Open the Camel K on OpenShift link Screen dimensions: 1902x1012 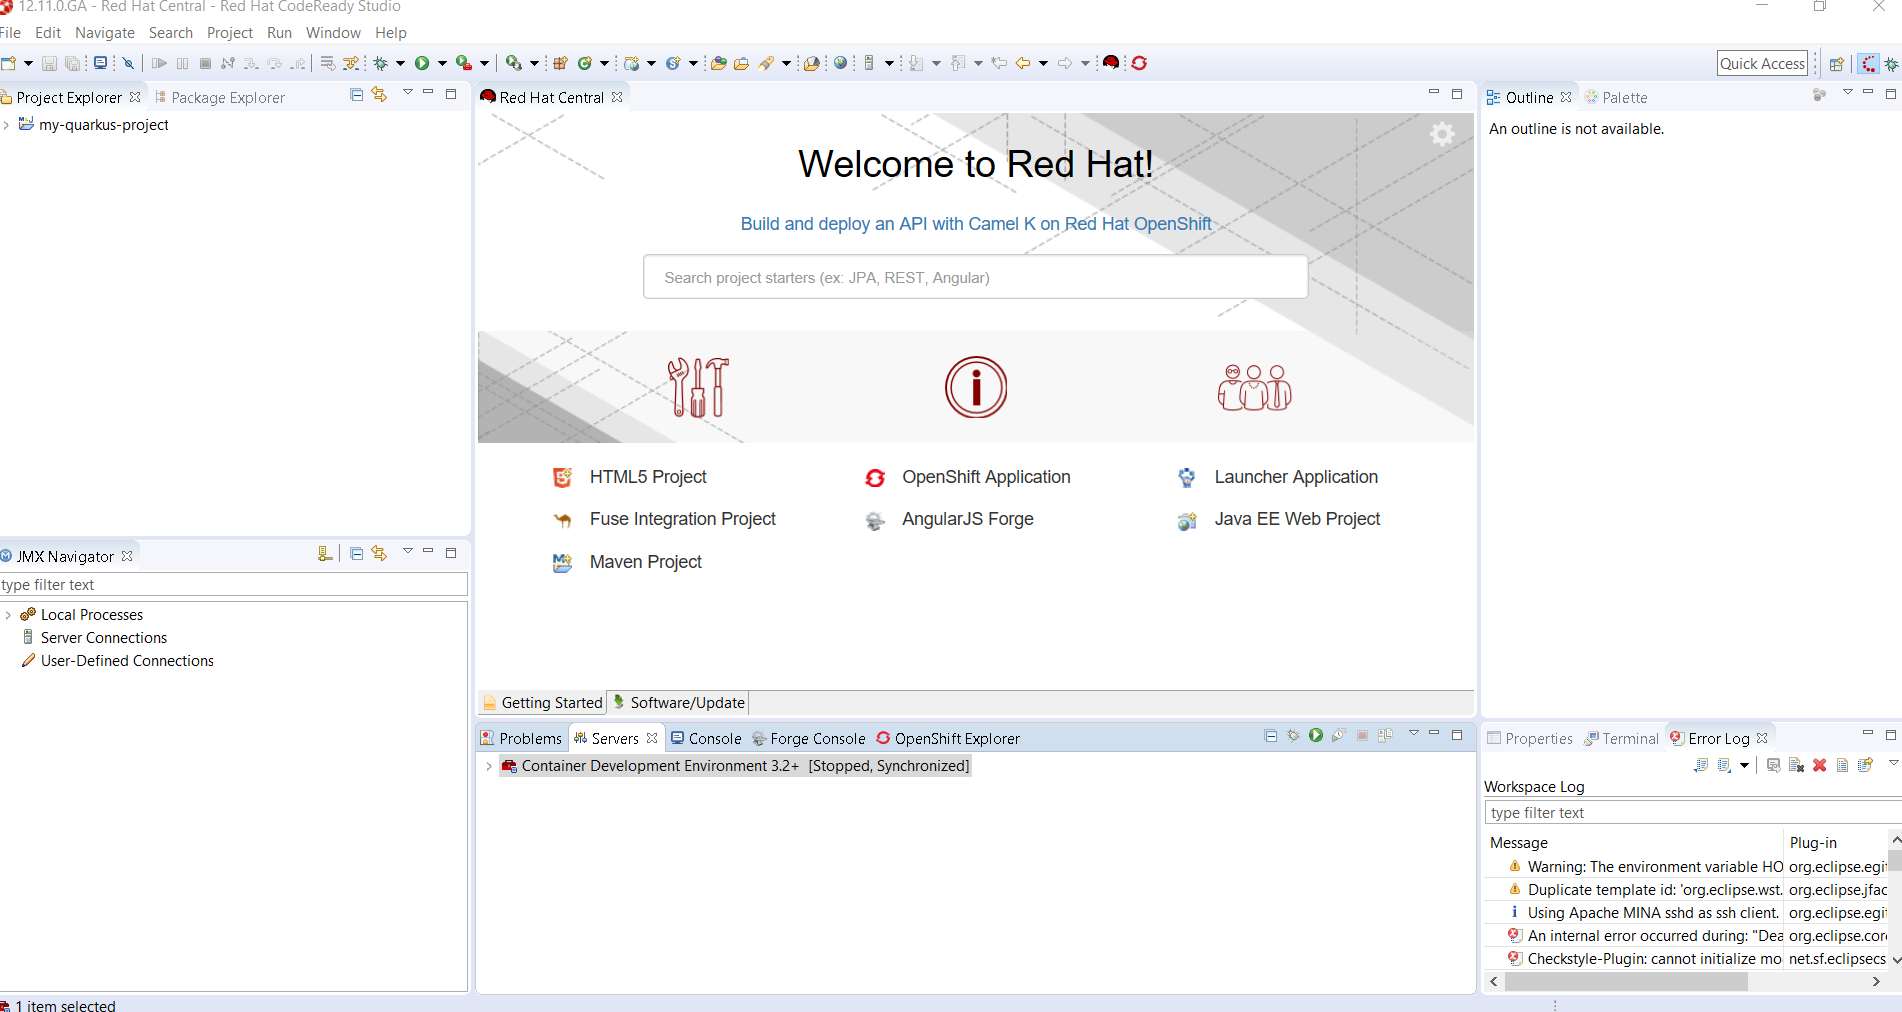pos(975,224)
